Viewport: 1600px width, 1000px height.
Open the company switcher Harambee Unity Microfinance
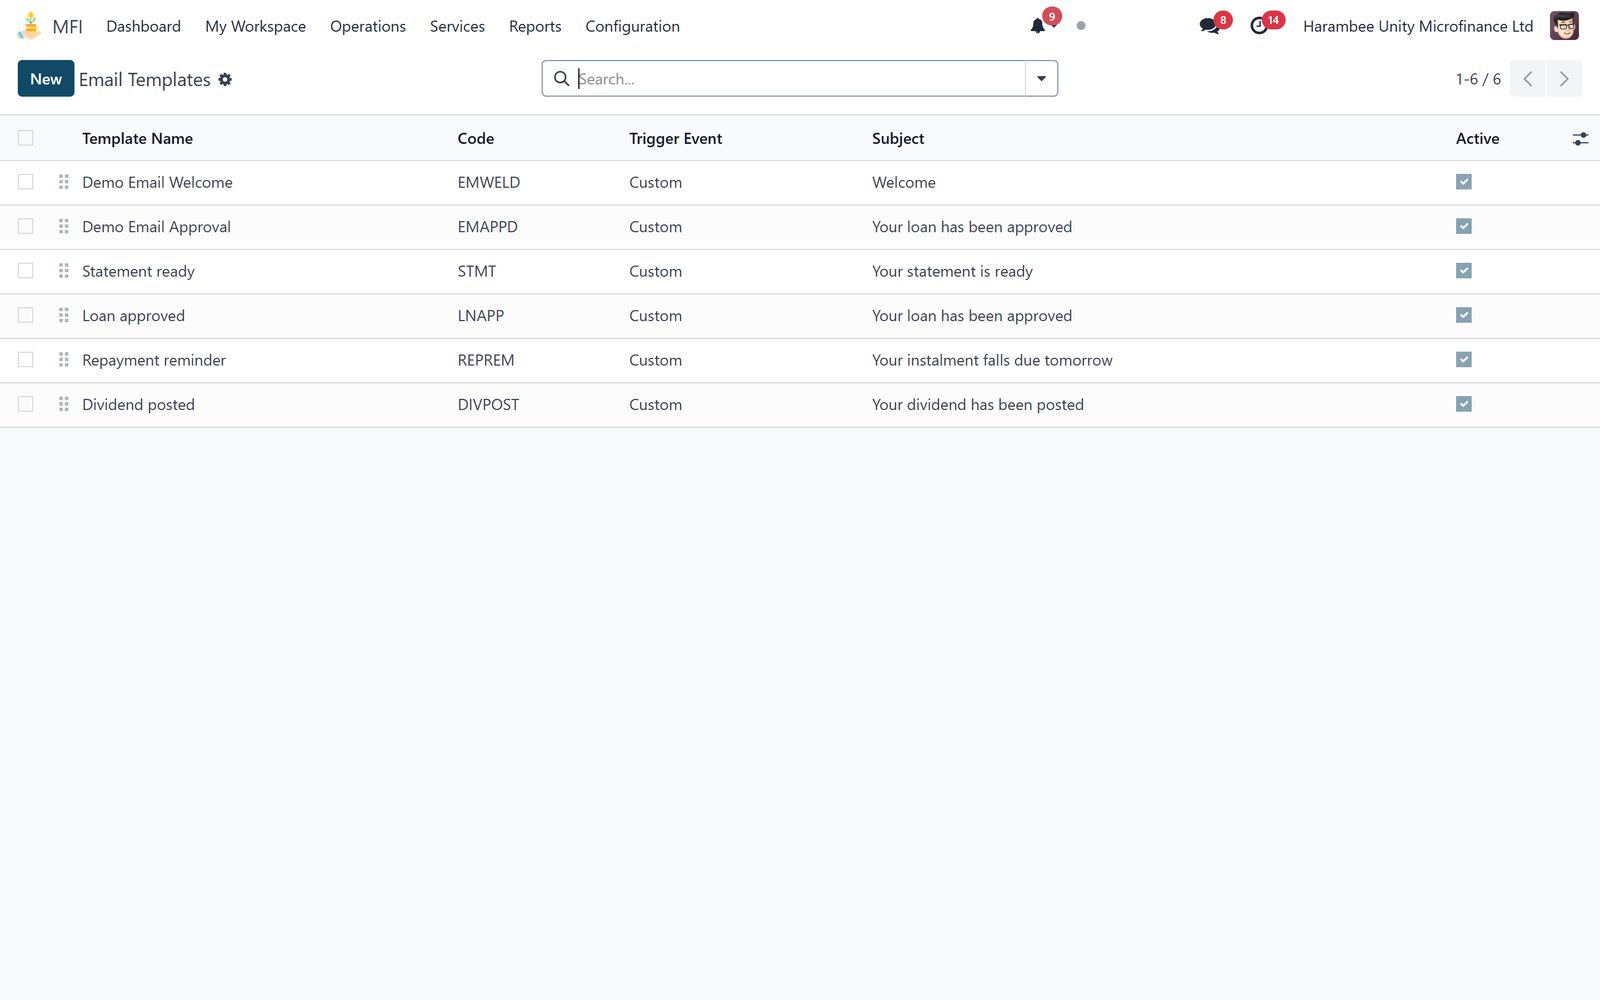pyautogui.click(x=1418, y=26)
